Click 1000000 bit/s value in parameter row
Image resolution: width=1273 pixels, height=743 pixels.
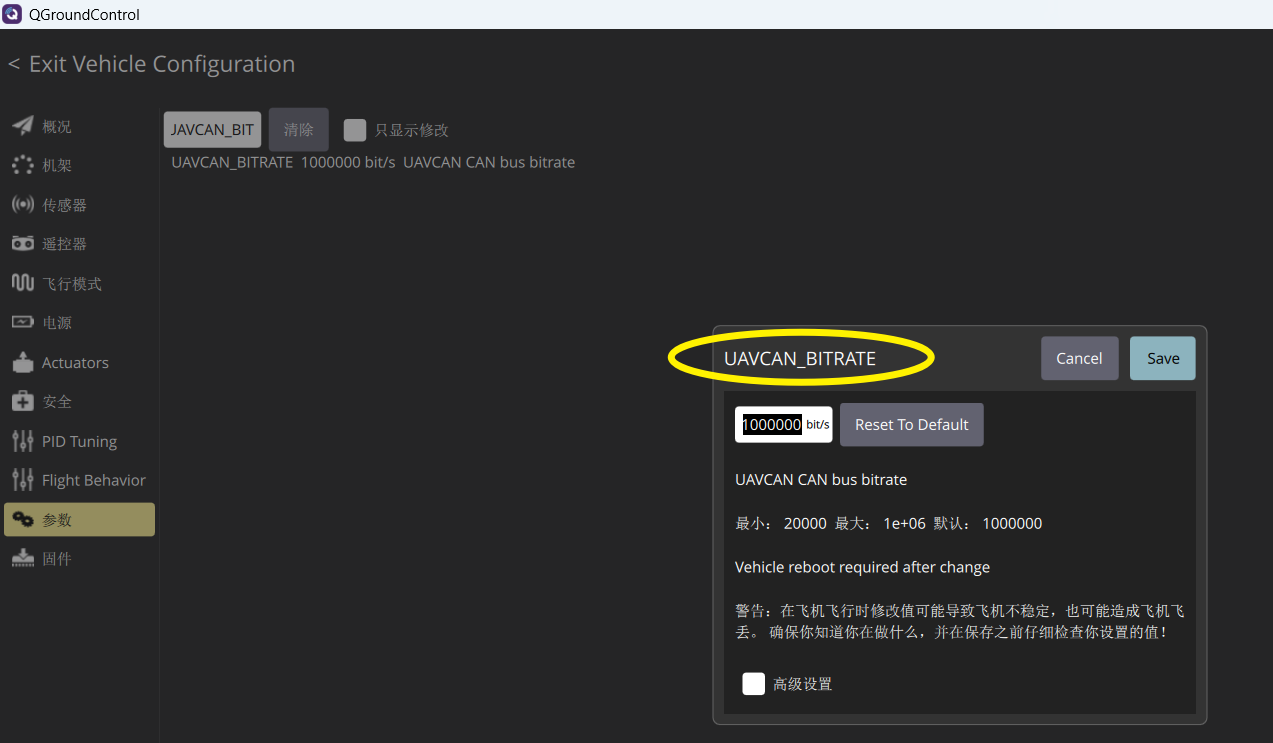(x=348, y=162)
